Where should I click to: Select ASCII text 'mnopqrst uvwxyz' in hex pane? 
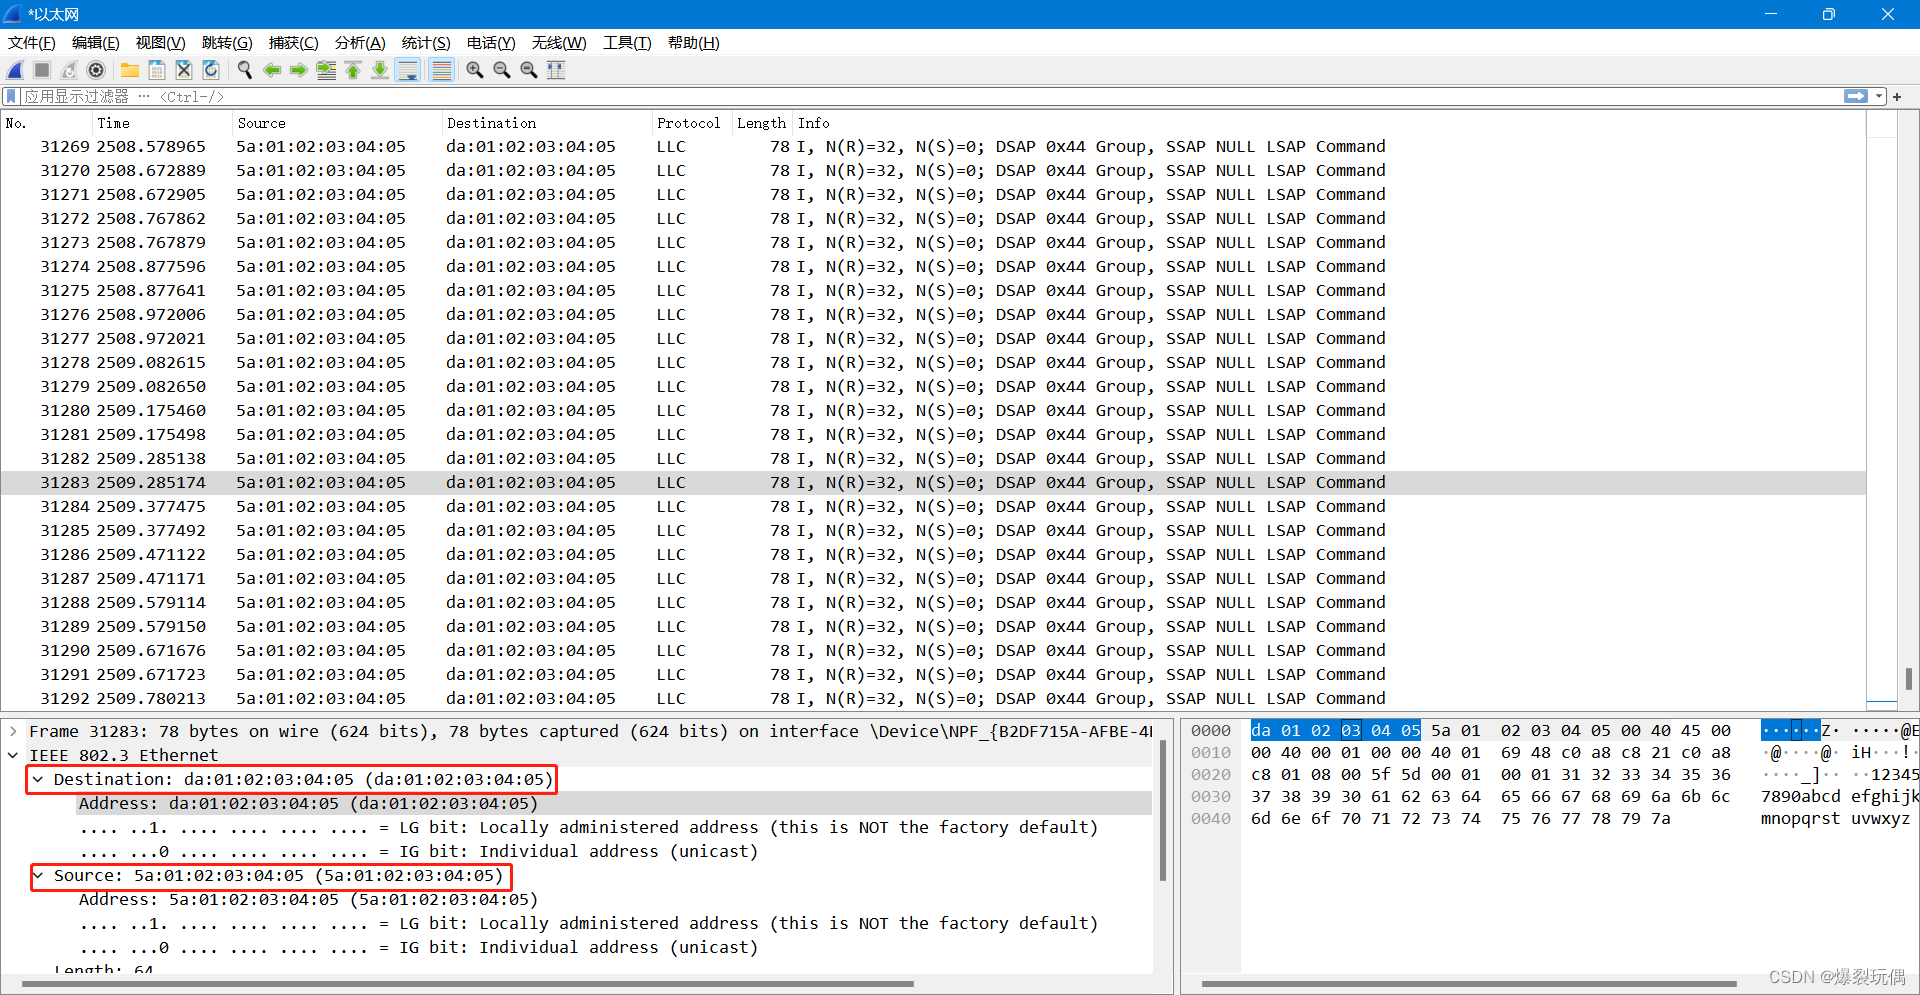[x=1835, y=818]
